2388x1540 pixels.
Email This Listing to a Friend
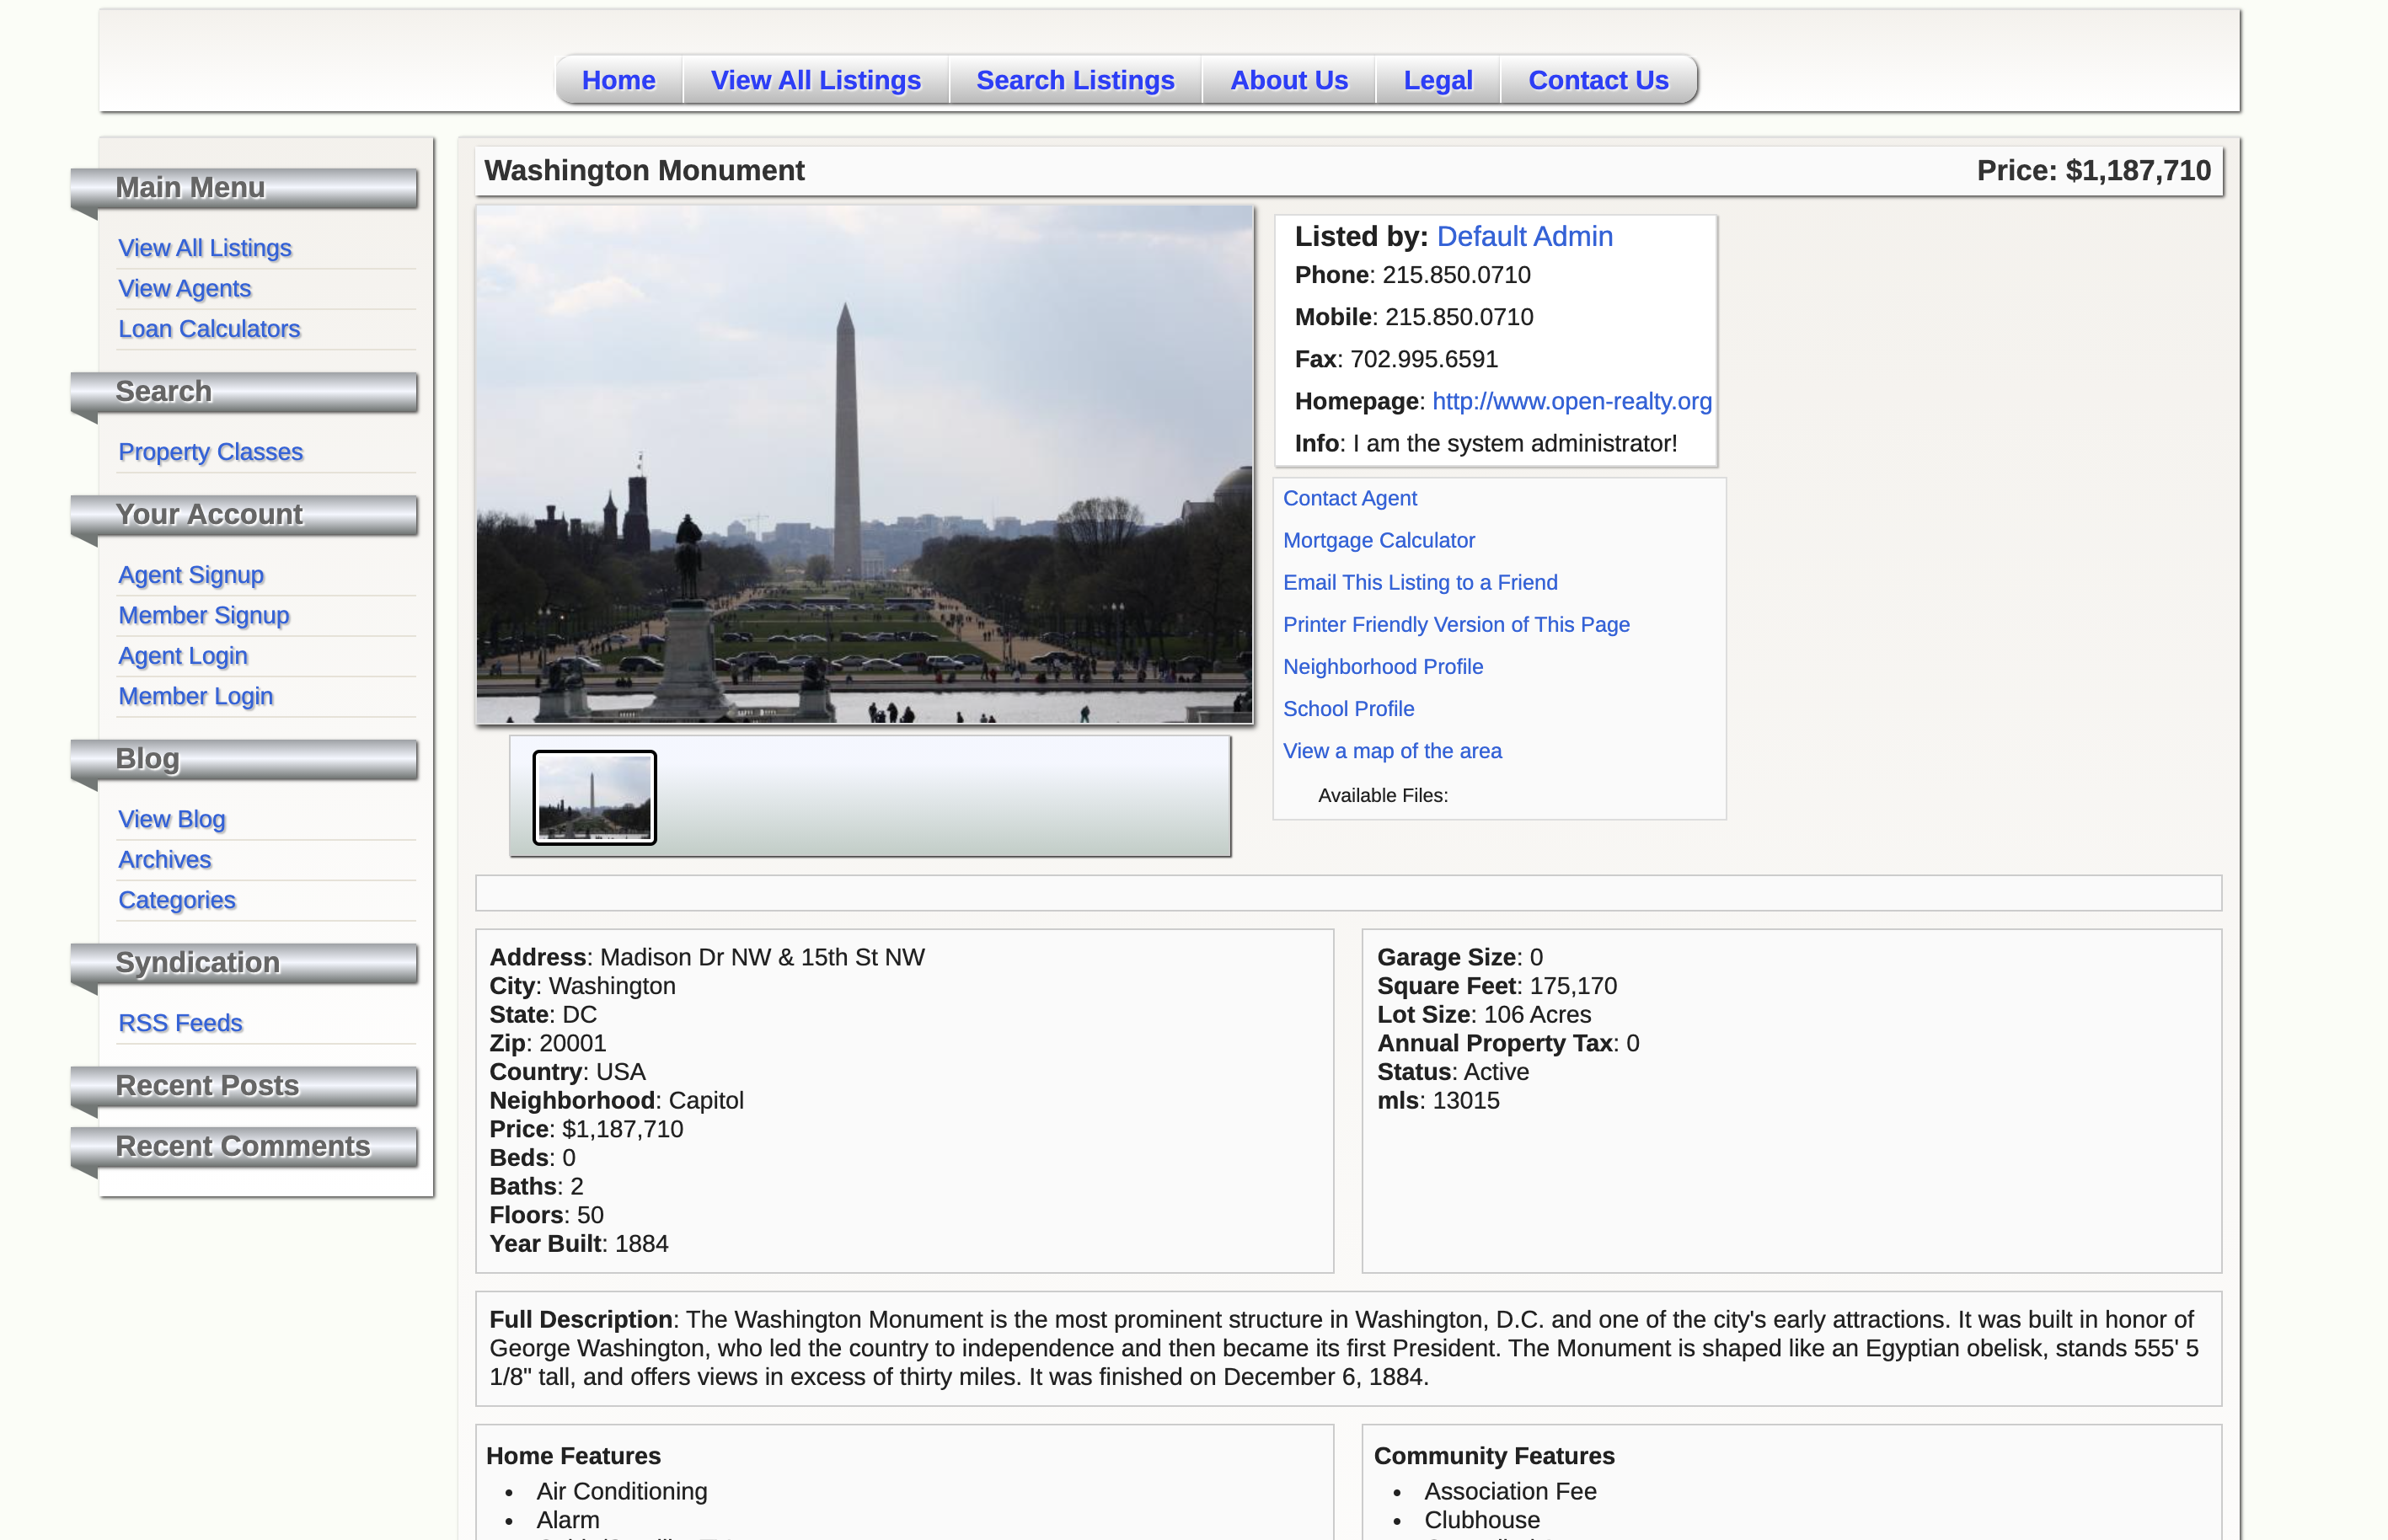[x=1420, y=582]
